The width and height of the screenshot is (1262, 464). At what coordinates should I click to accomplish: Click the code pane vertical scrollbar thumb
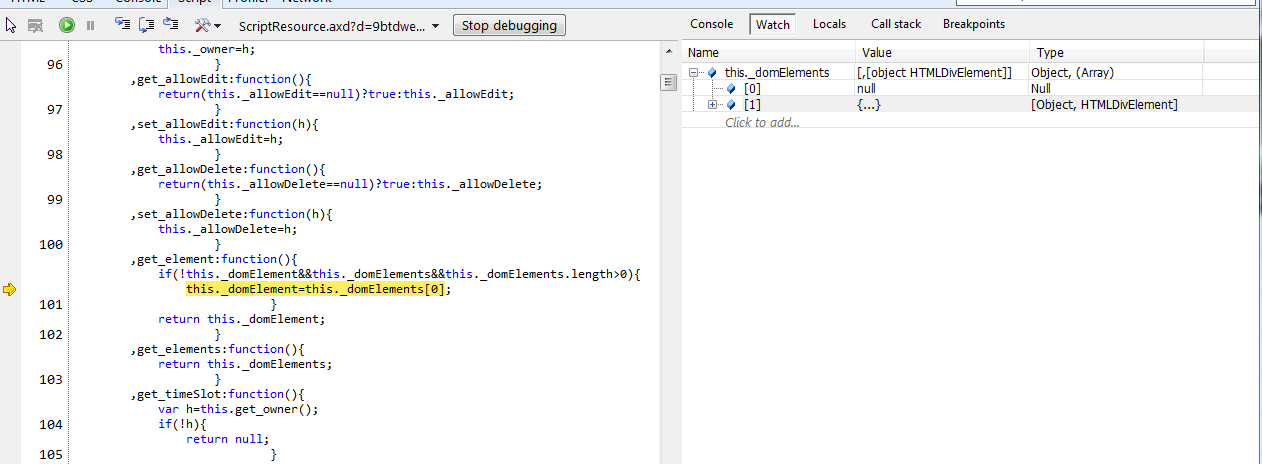[669, 83]
